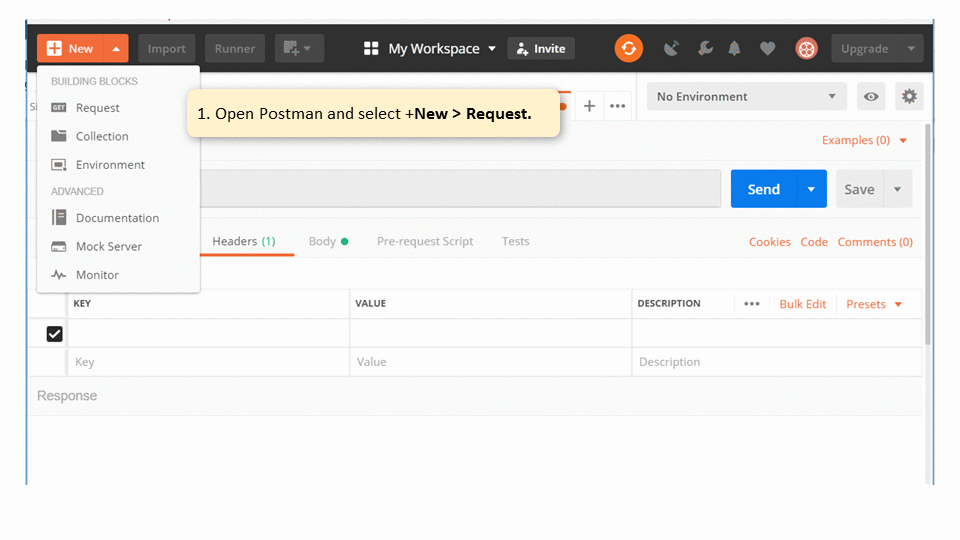Open the wrench settings icon
This screenshot has height=540, width=960.
(x=705, y=48)
